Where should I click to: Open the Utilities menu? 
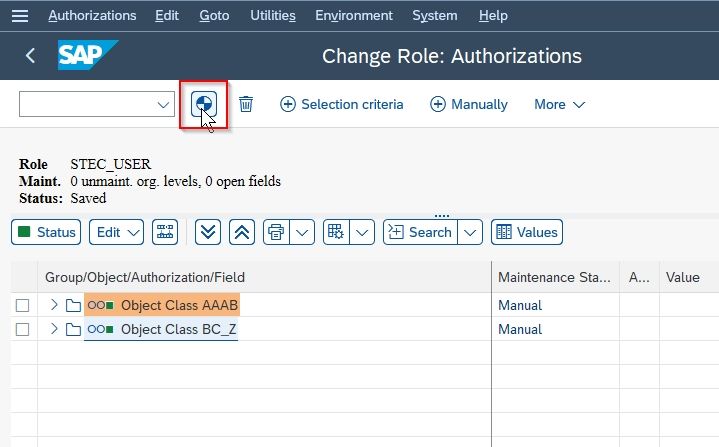273,16
